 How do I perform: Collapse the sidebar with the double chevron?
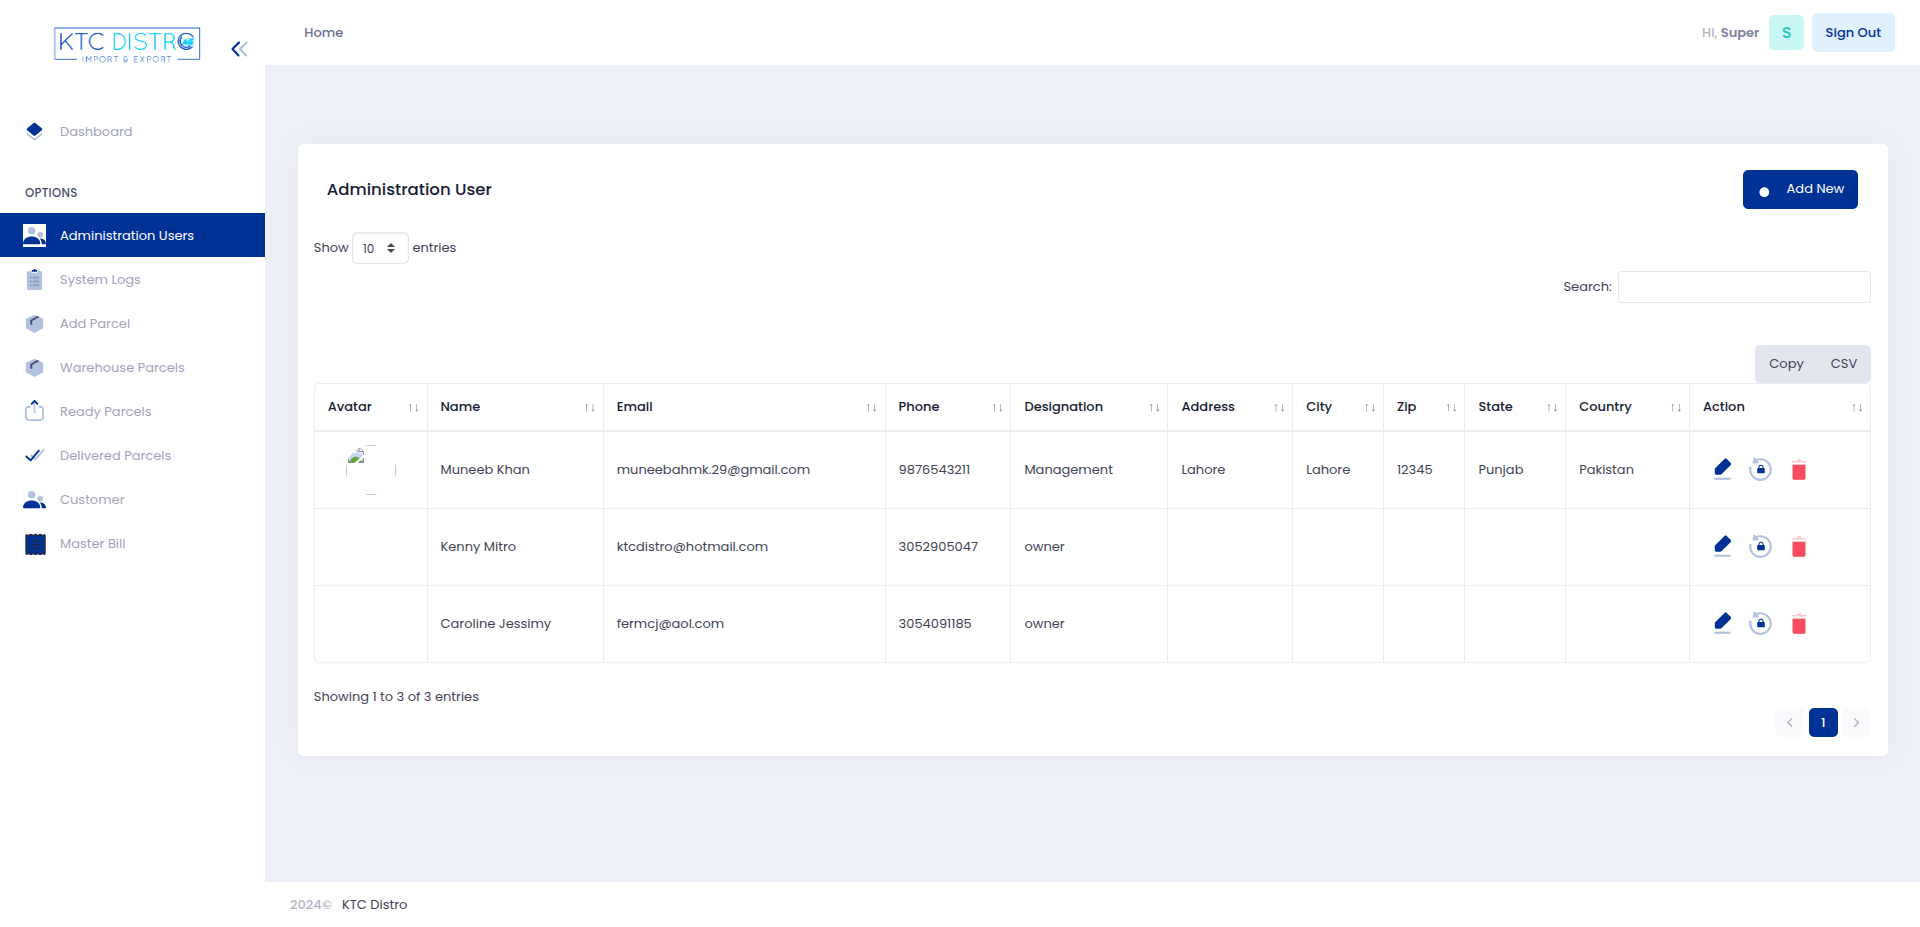[238, 48]
